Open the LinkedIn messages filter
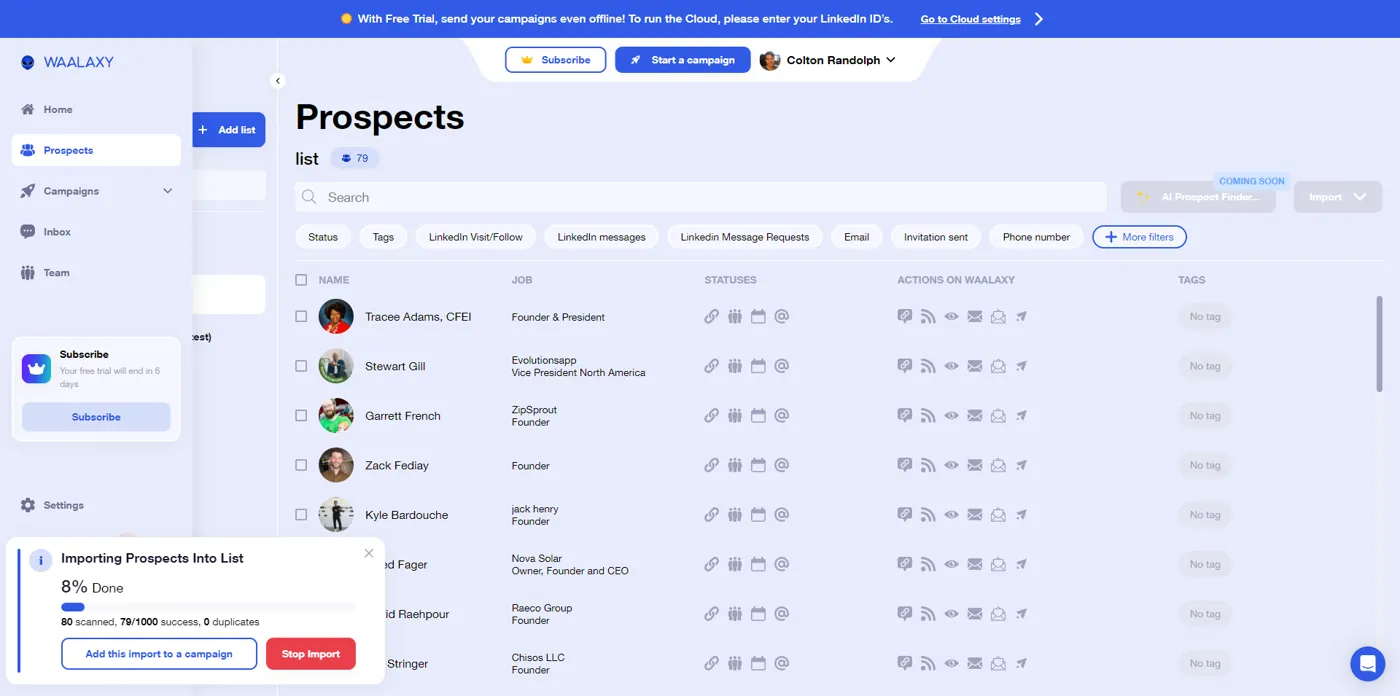The height and width of the screenshot is (696, 1400). tap(601, 237)
